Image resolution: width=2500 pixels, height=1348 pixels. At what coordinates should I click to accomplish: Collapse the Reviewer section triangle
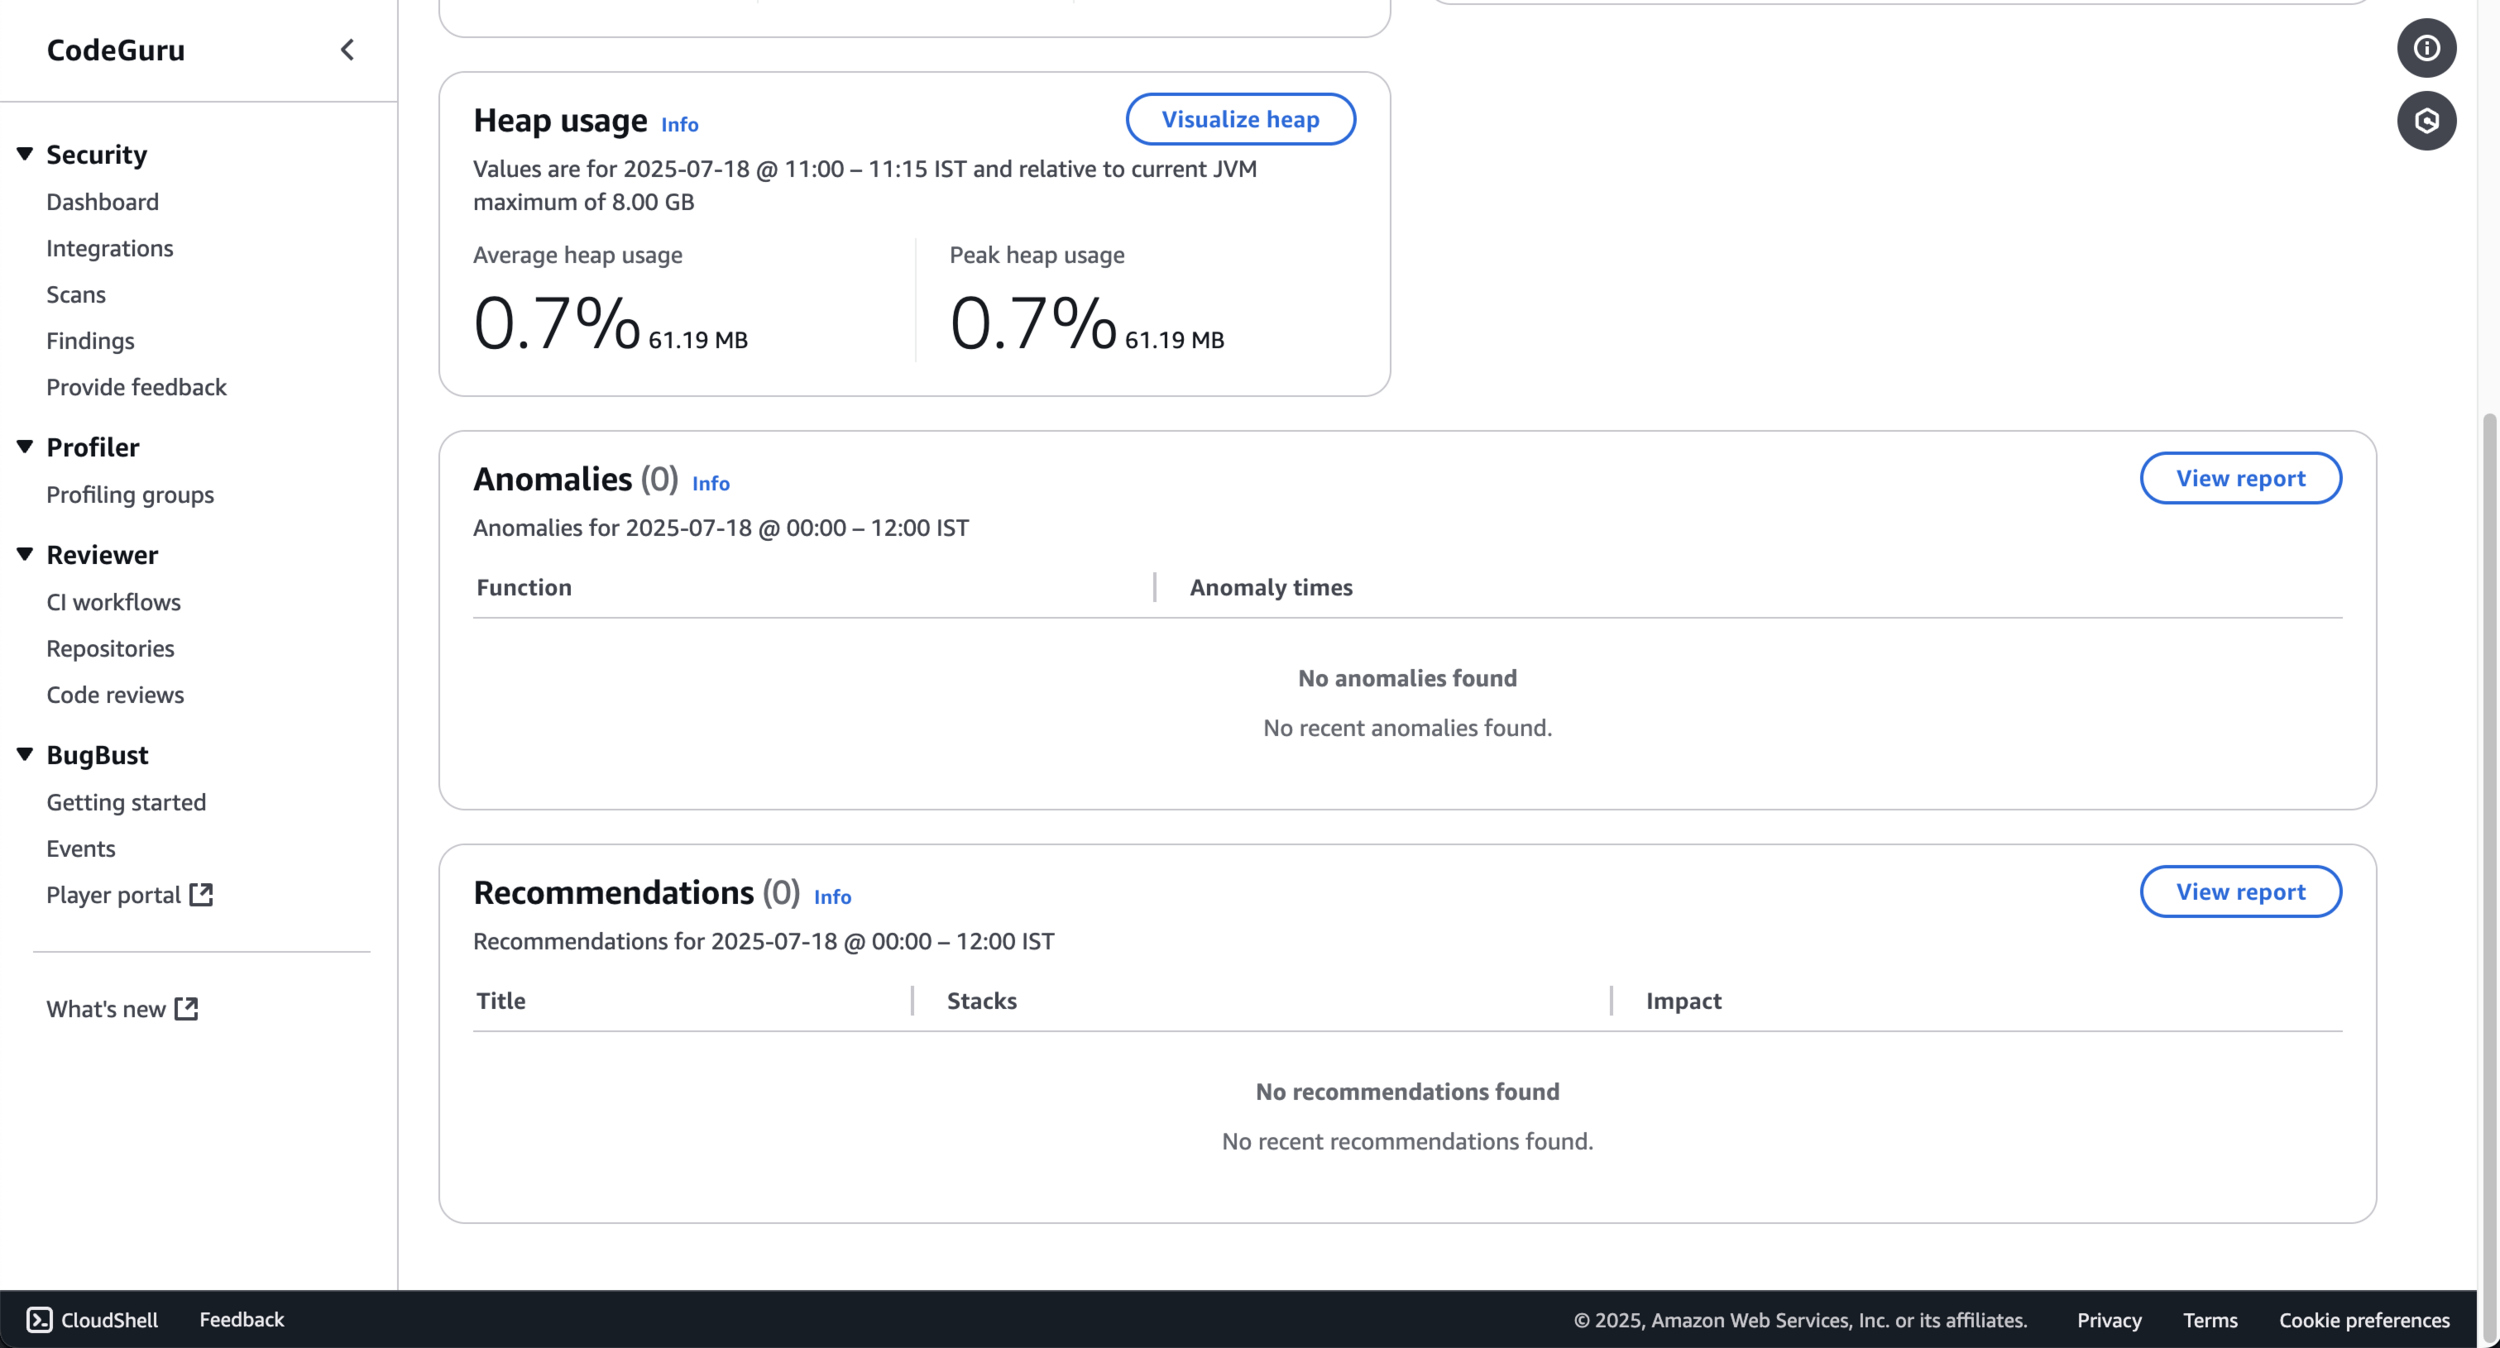[25, 554]
